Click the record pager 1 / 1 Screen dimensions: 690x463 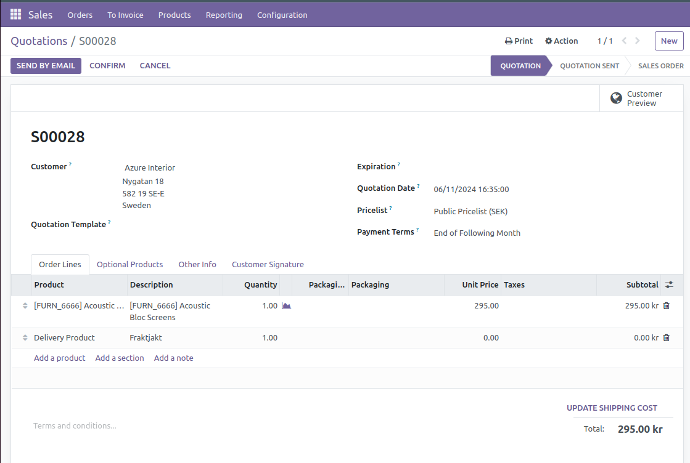tap(605, 41)
